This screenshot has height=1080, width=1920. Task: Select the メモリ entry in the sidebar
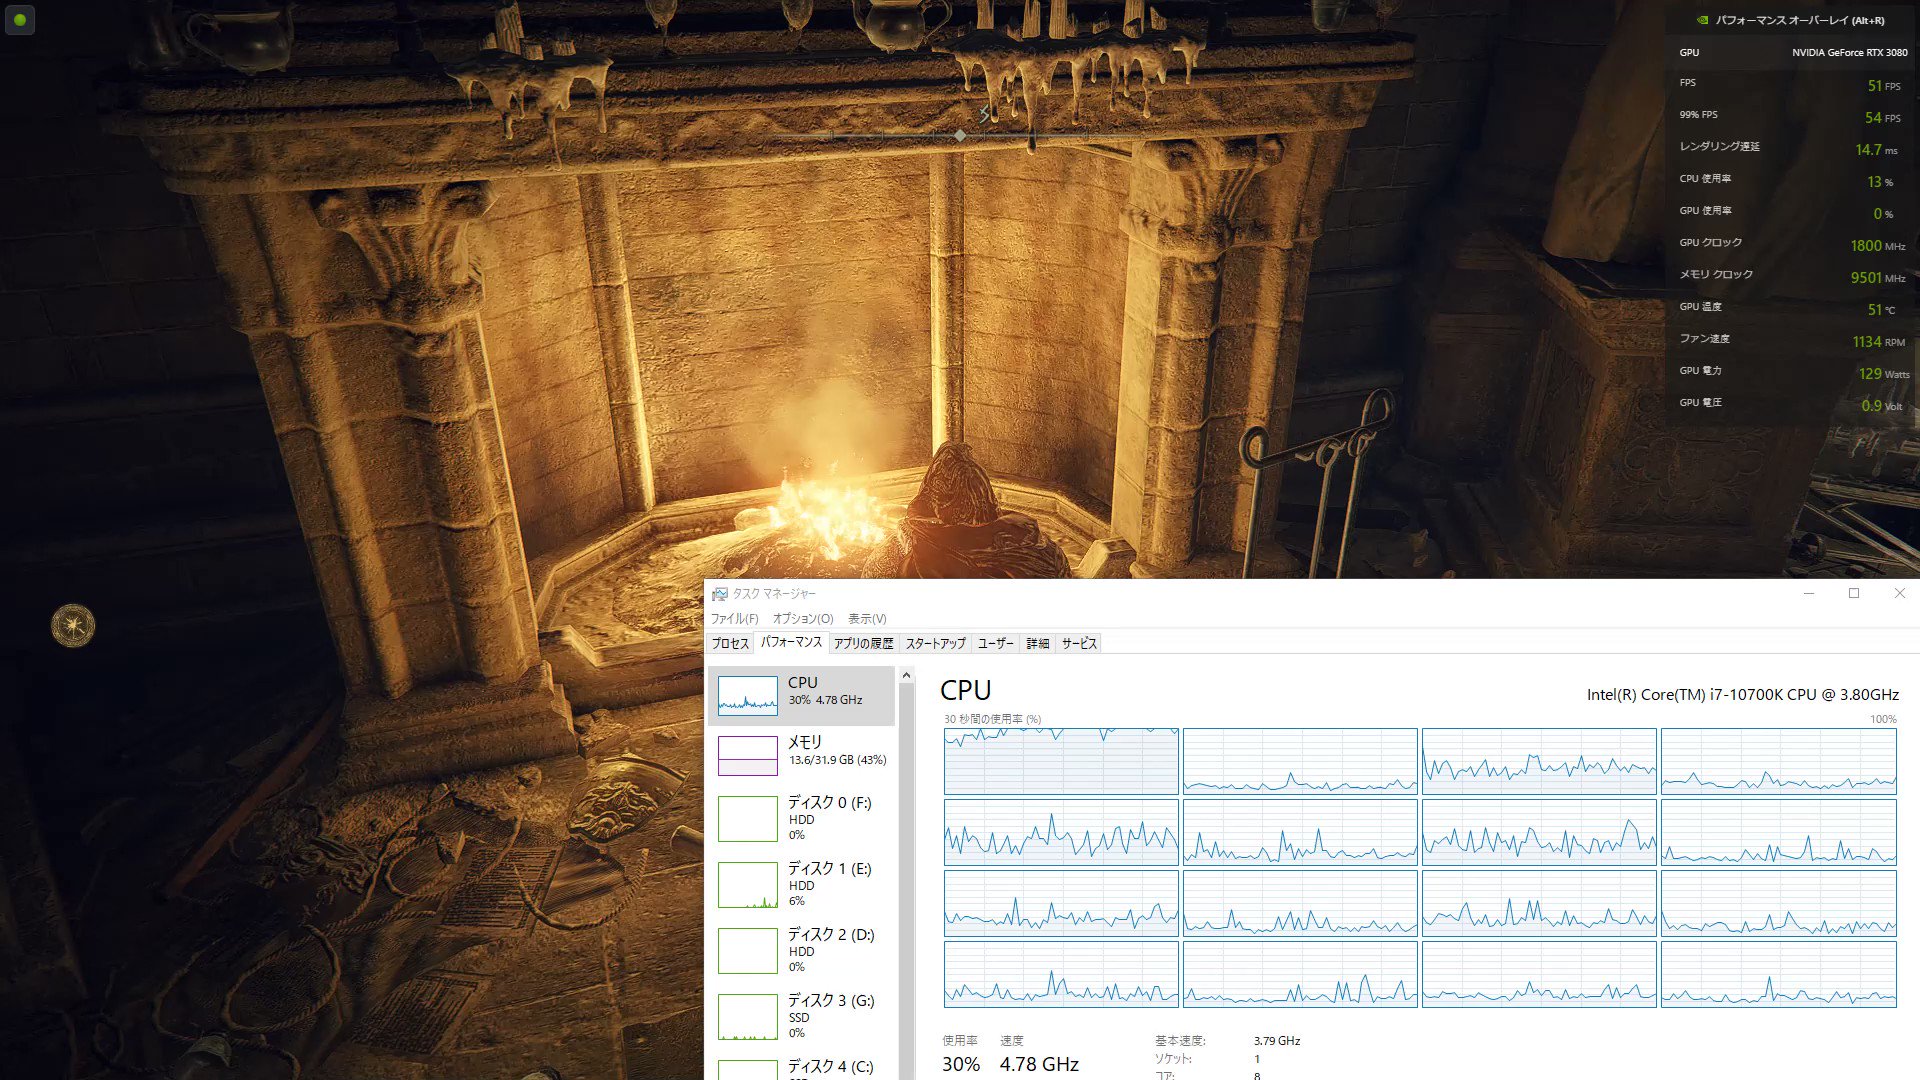click(x=802, y=755)
